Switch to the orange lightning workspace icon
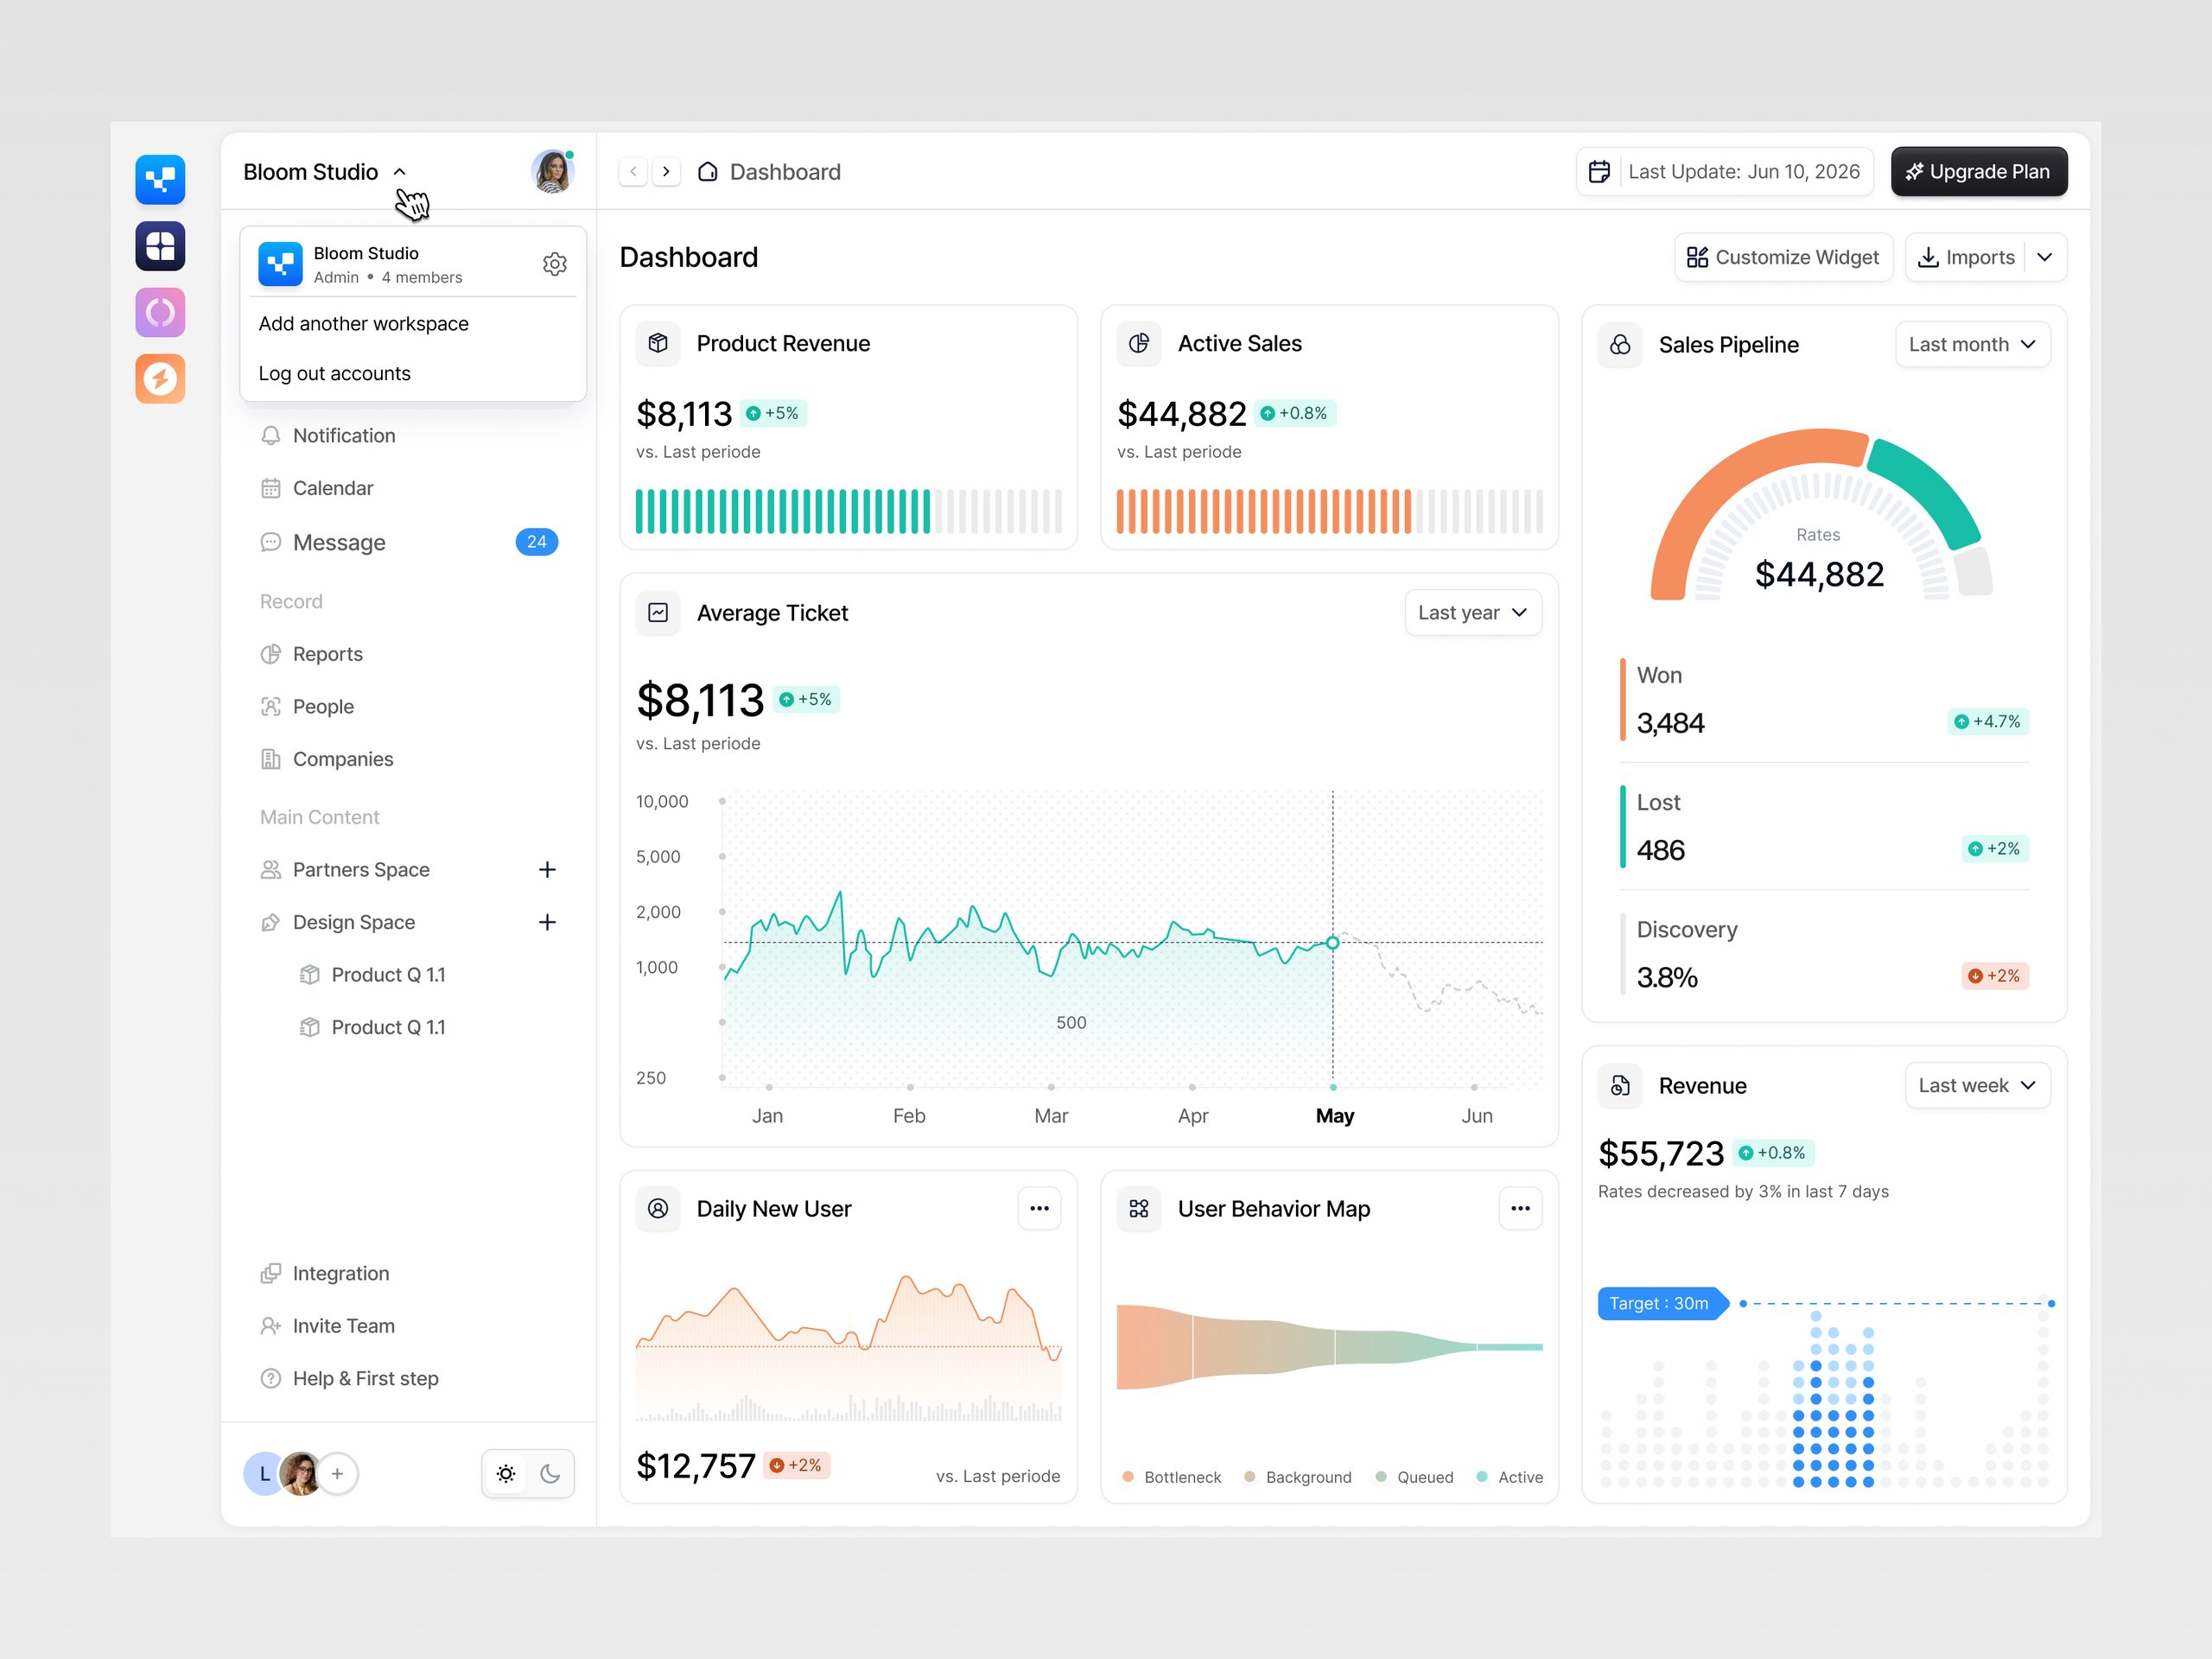This screenshot has width=2212, height=1659. pyautogui.click(x=160, y=379)
